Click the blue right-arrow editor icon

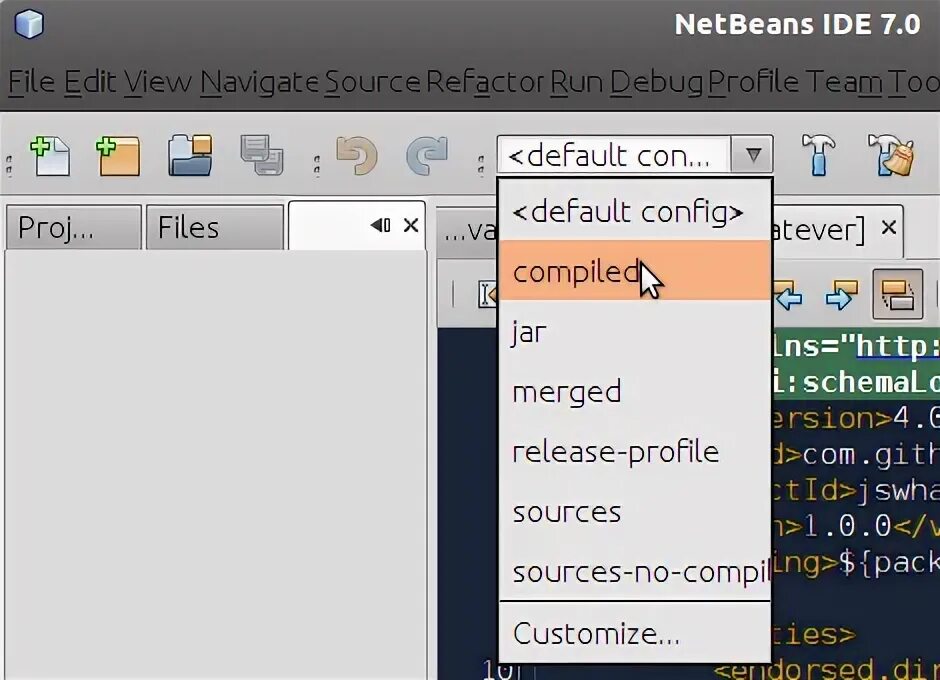tap(841, 294)
